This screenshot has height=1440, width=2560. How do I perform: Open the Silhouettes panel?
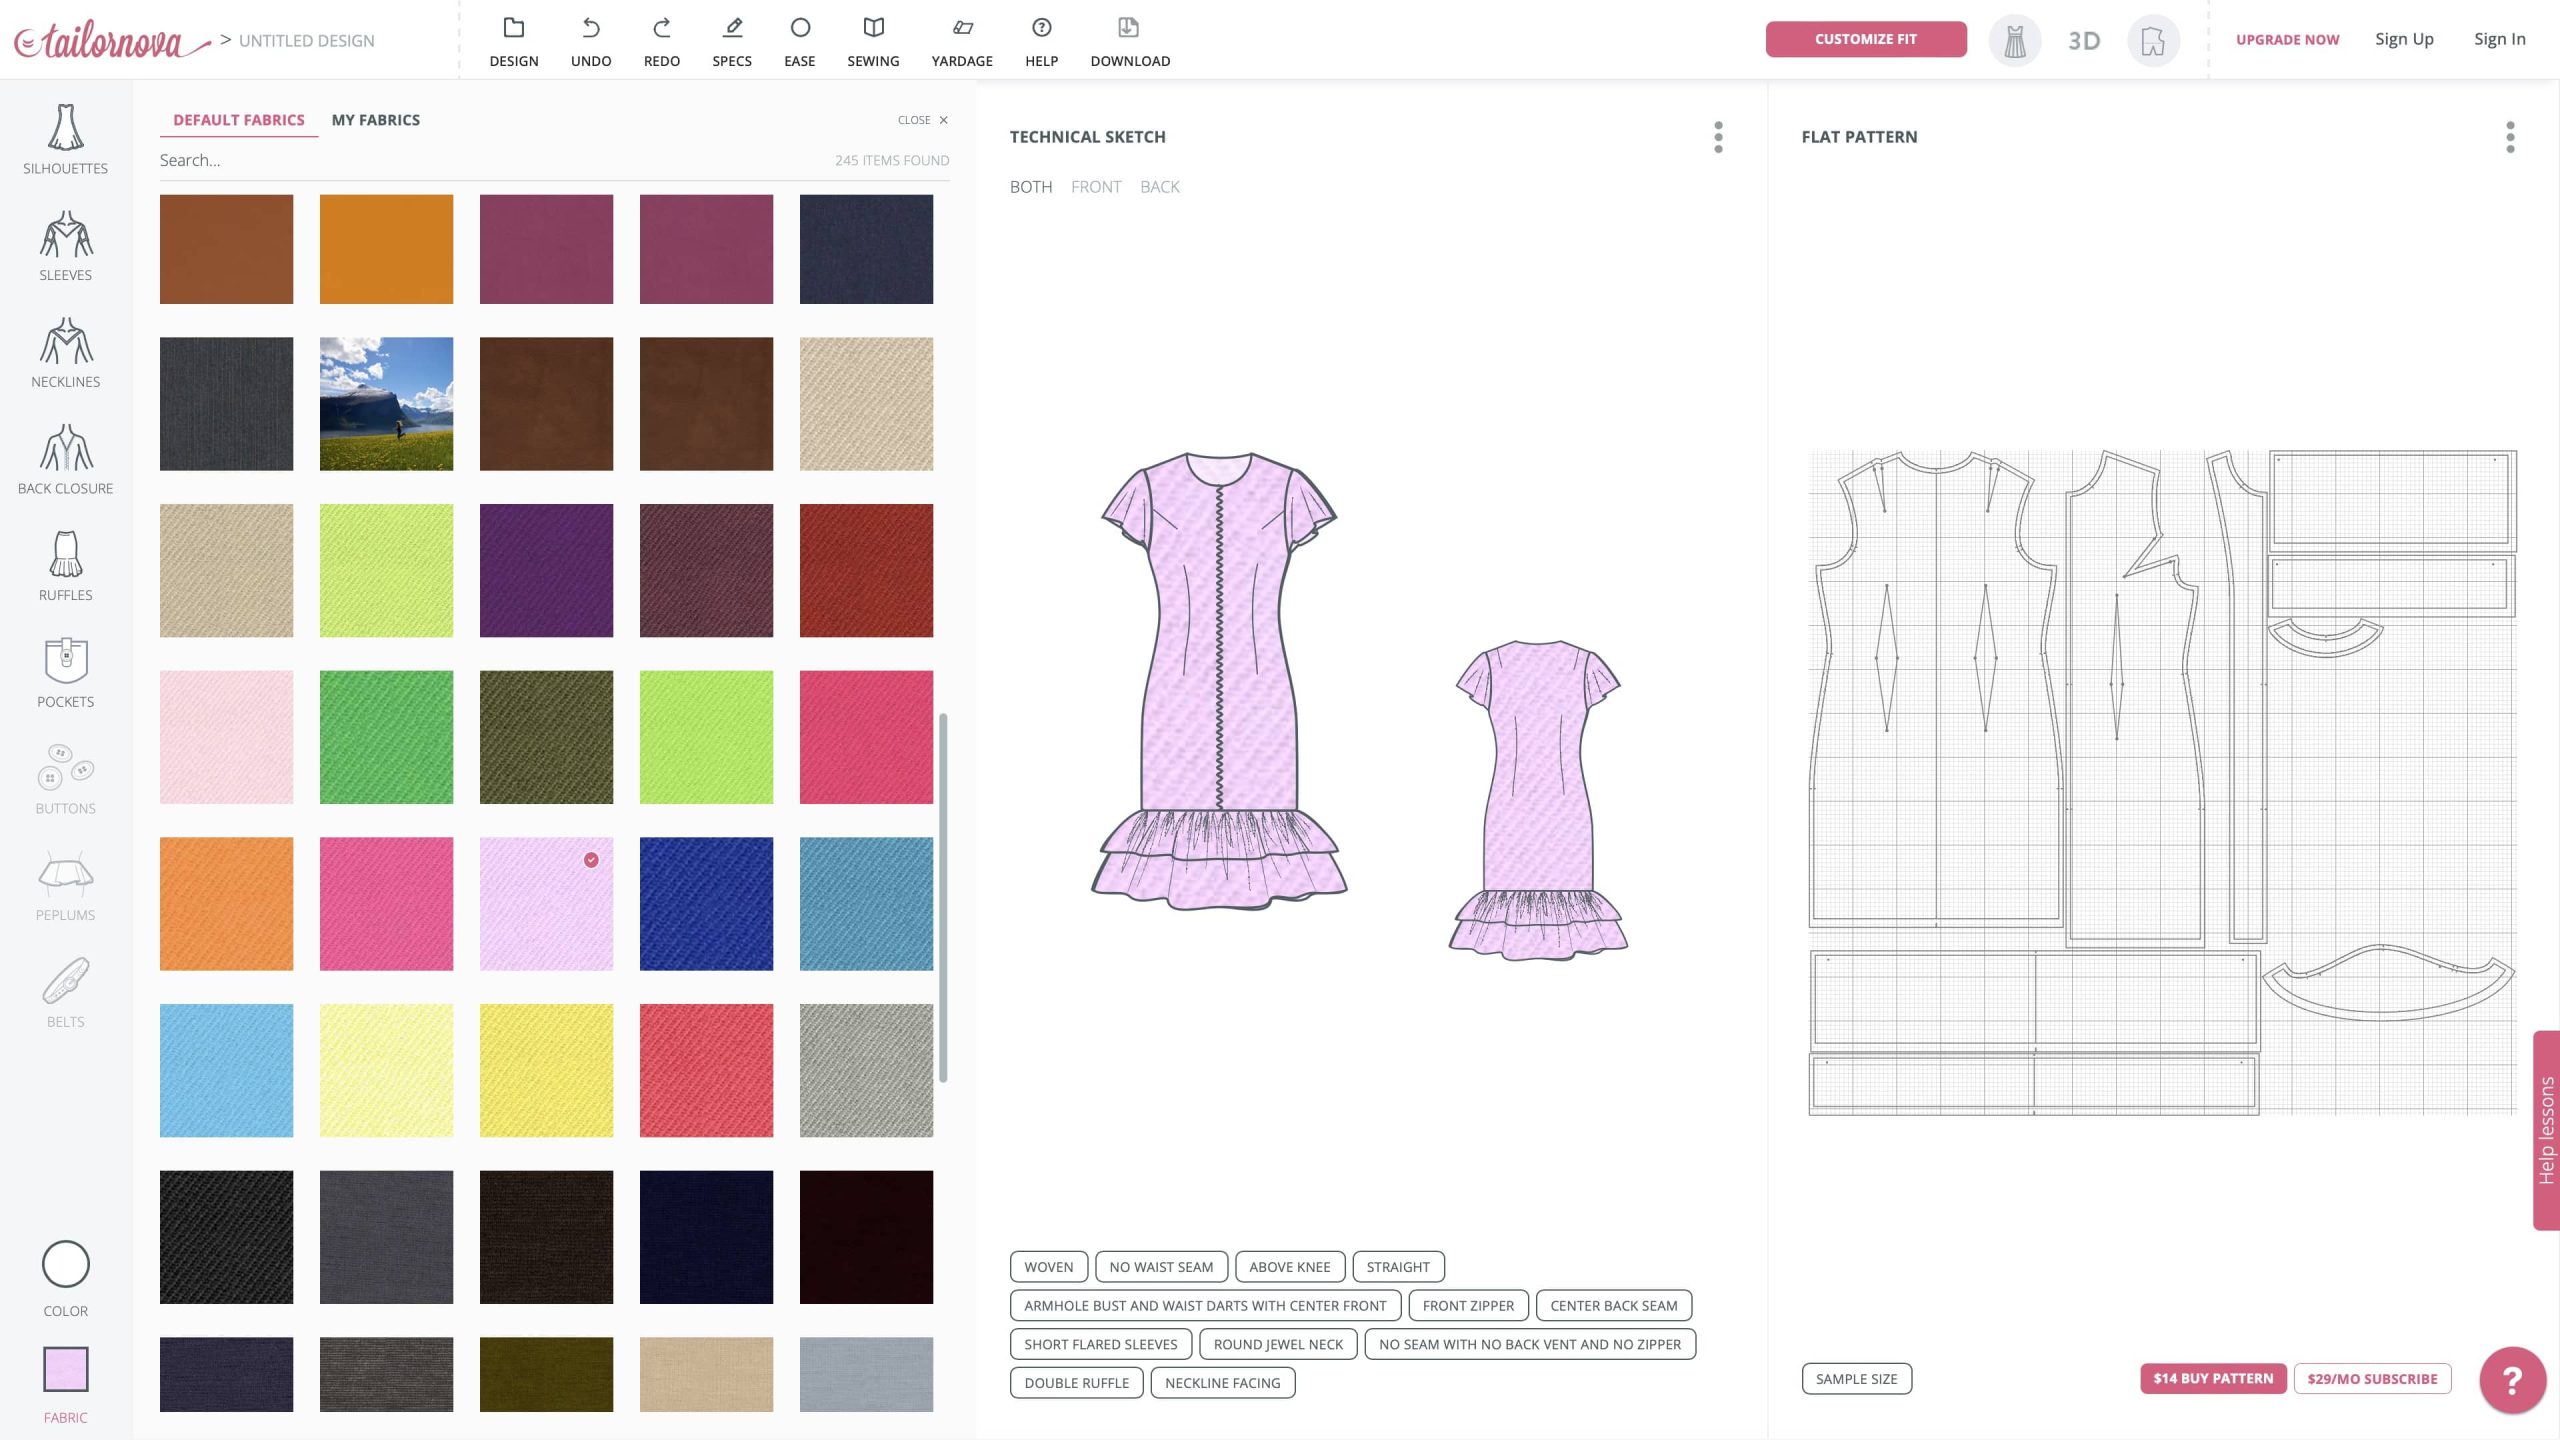coord(65,139)
